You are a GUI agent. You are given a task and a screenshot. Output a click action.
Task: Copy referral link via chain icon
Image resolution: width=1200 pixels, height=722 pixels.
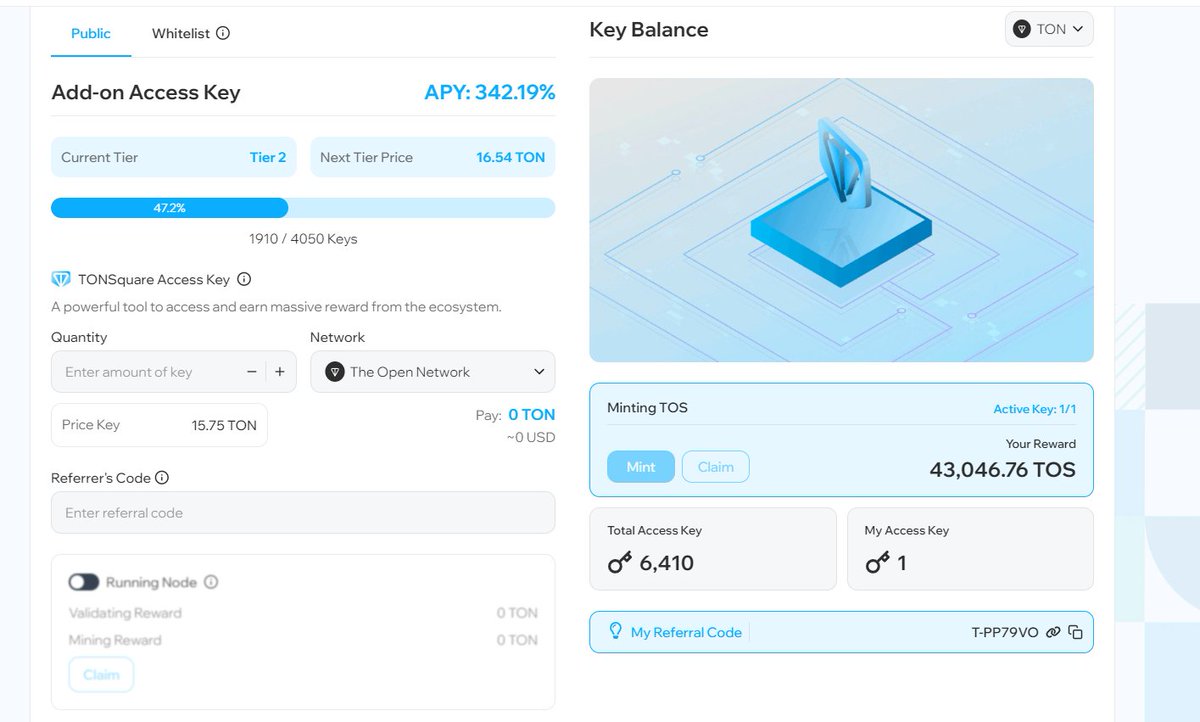point(1053,632)
